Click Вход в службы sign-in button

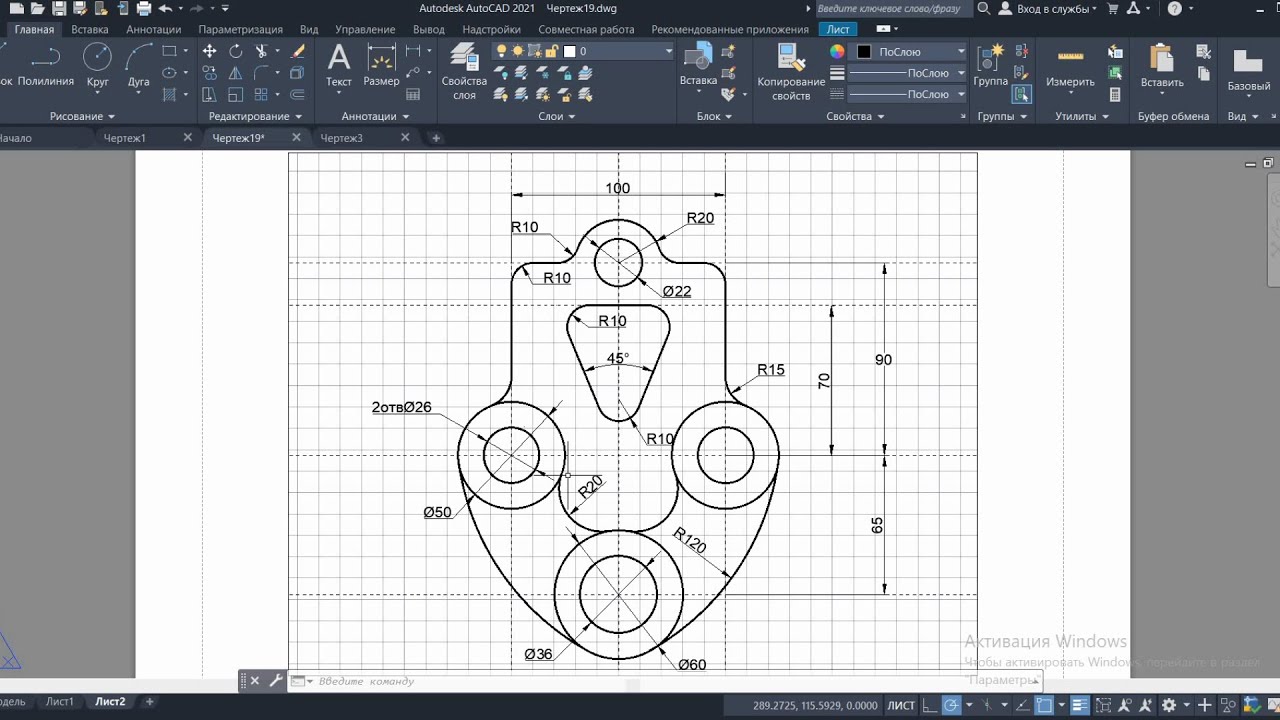(1050, 9)
